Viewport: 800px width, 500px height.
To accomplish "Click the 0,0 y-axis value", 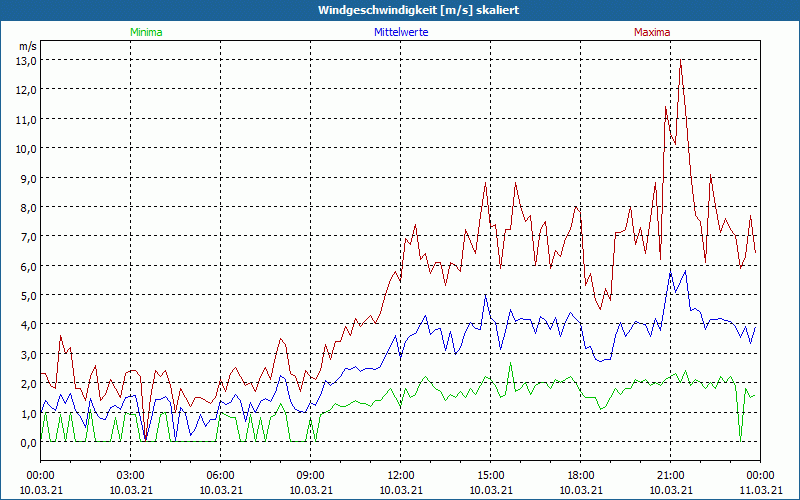I will point(27,442).
